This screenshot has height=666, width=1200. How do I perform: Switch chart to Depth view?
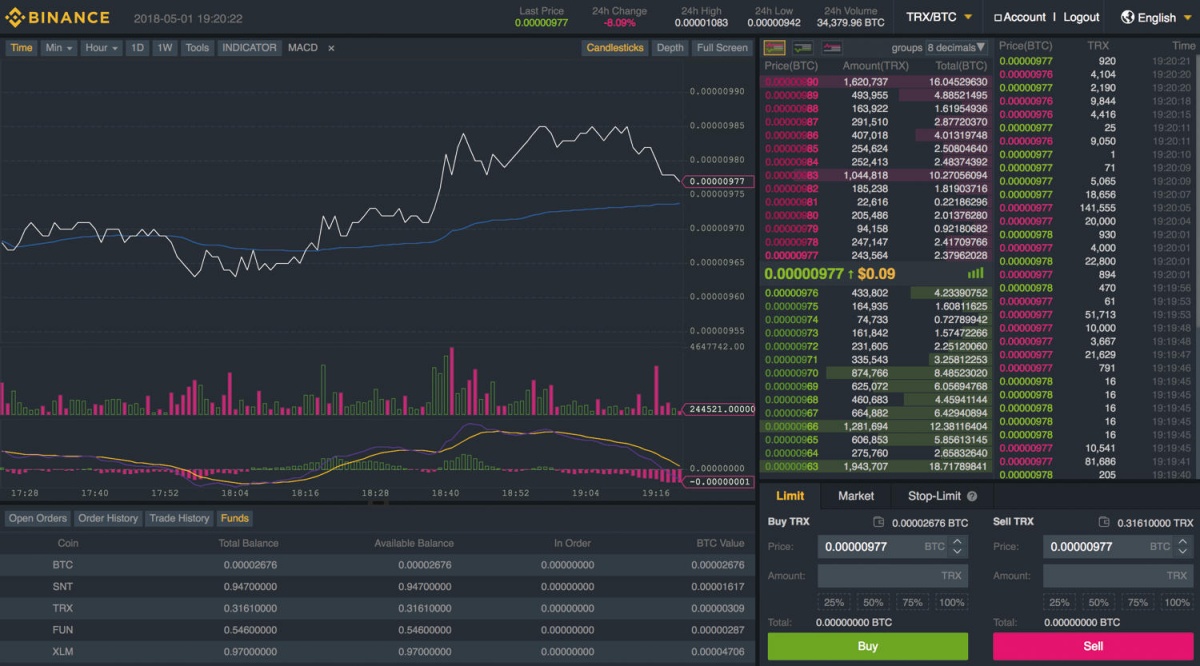coord(670,48)
